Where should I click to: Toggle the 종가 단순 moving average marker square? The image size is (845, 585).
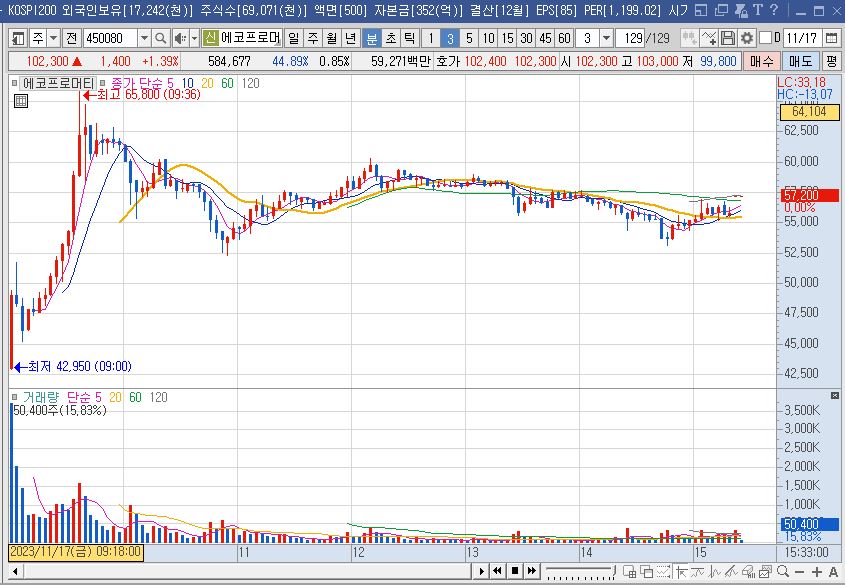click(x=102, y=83)
